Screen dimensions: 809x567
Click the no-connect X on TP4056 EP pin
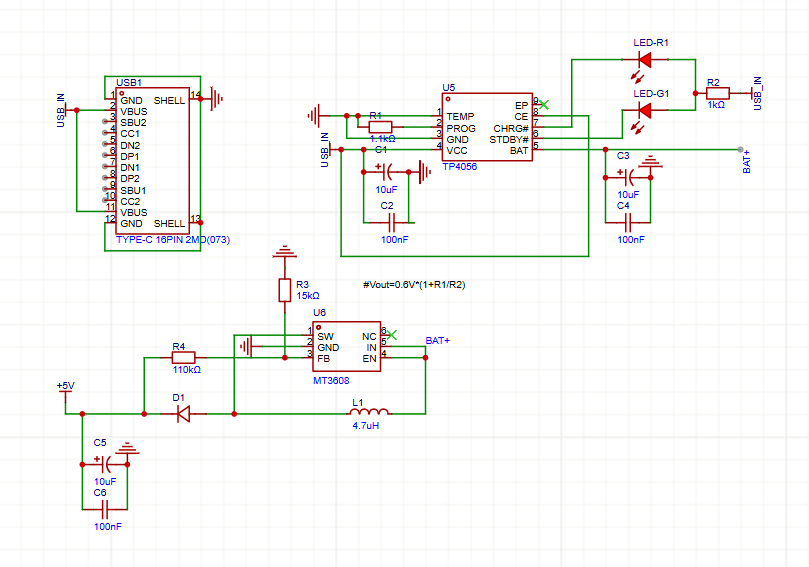click(x=544, y=104)
